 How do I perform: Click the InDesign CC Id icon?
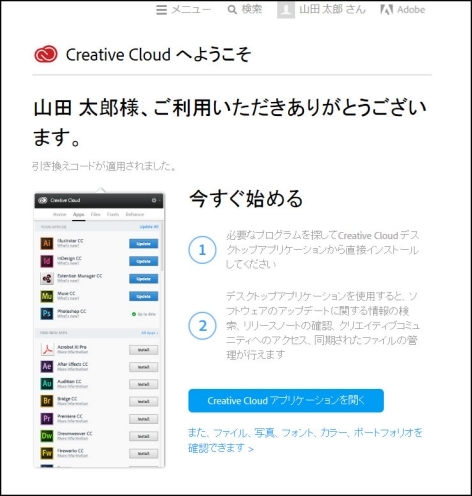47,261
